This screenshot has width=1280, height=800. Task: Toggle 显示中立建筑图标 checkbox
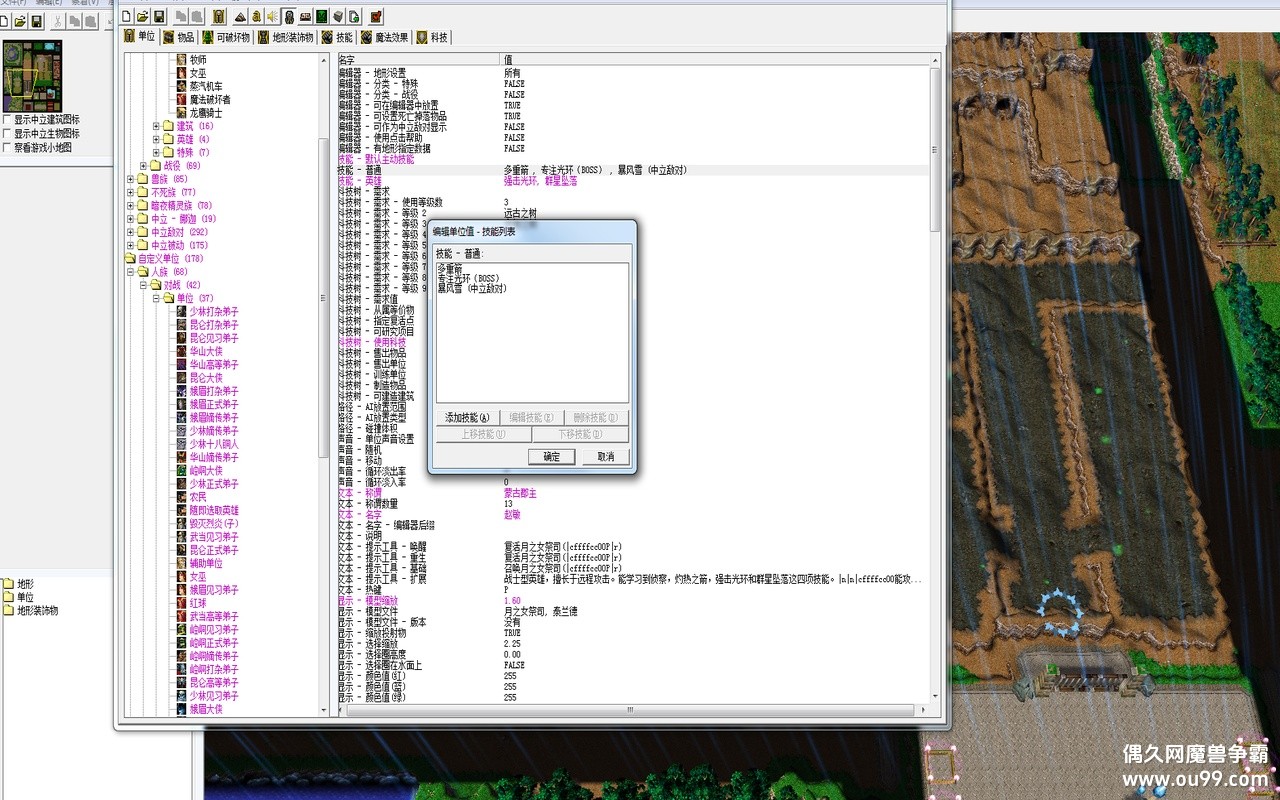pos(8,119)
